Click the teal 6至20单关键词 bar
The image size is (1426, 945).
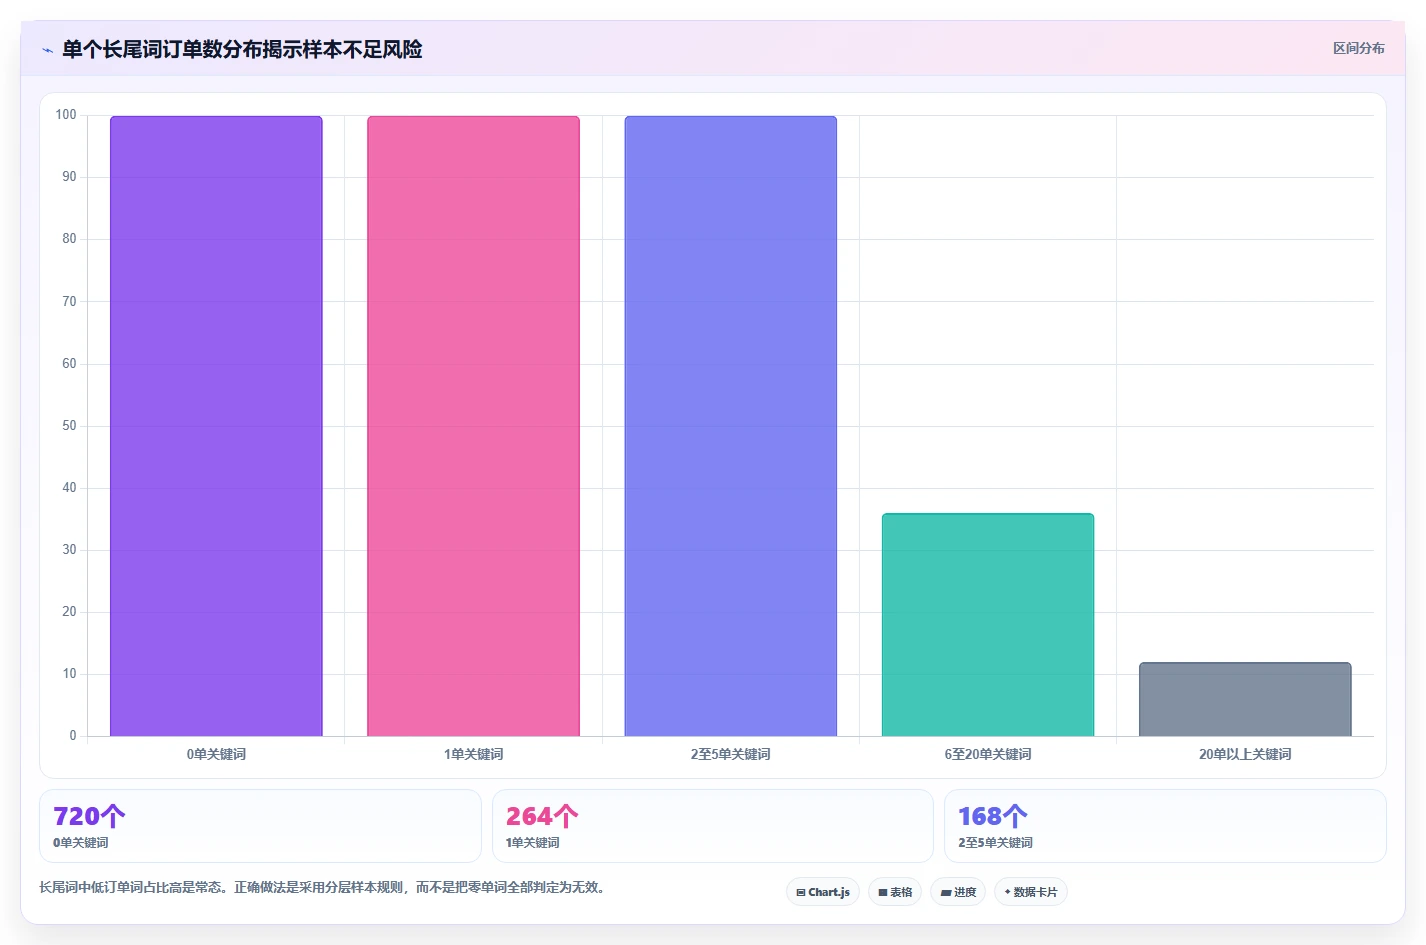pyautogui.click(x=988, y=625)
